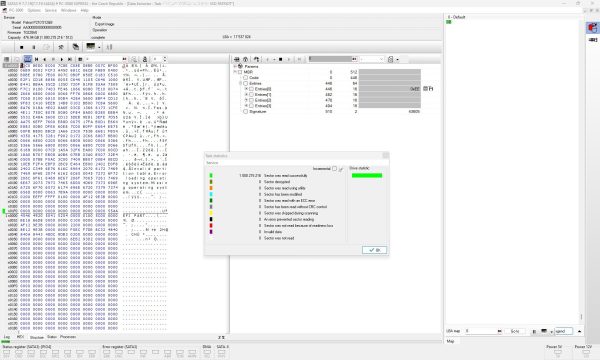The height and width of the screenshot is (360, 600).
Task: Tick the Entries[2] checkbox
Action: click(x=251, y=100)
